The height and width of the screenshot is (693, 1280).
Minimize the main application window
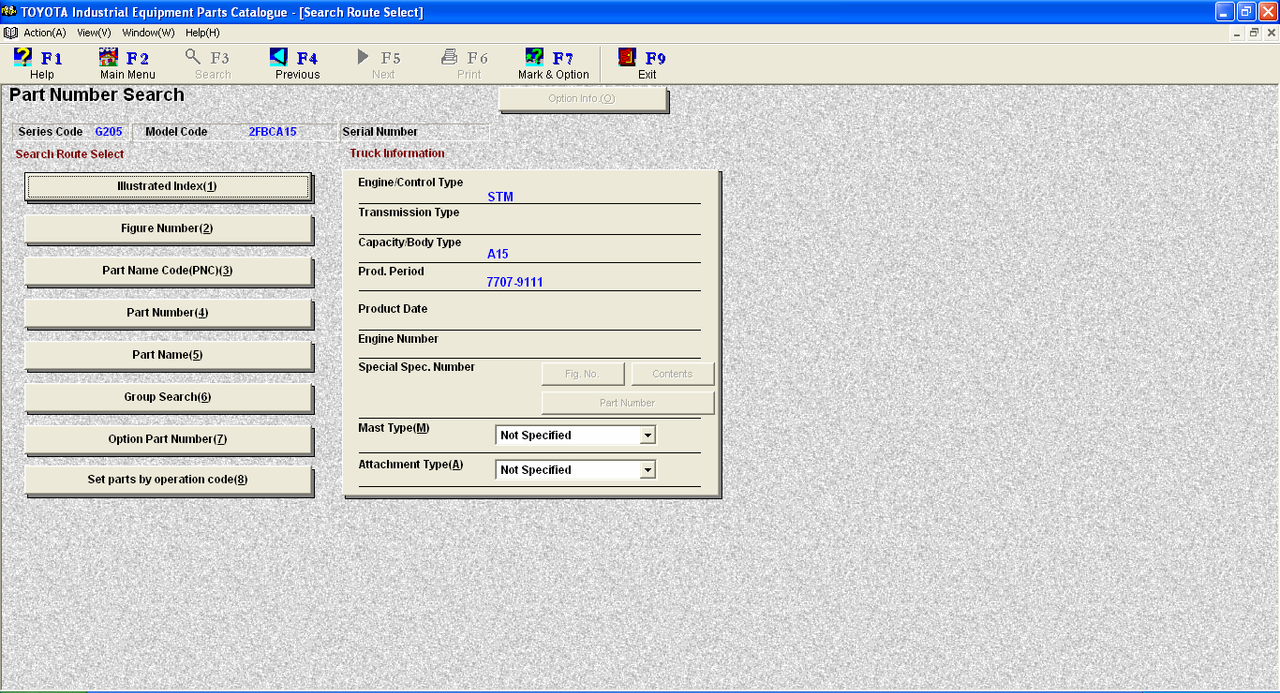point(1225,11)
